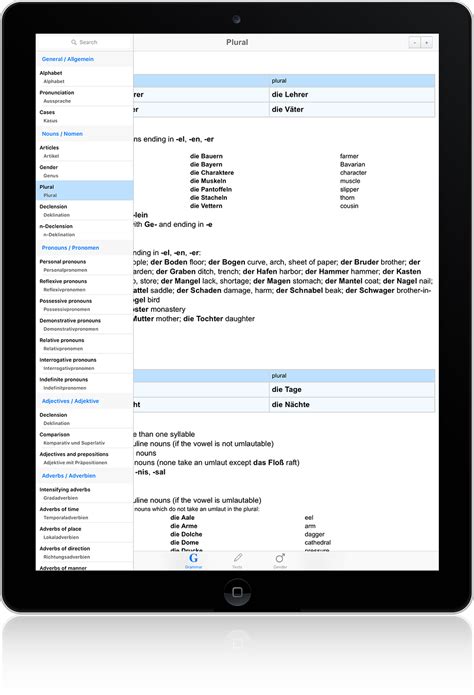
Task: Open Adverbs of direction topic
Action: pyautogui.click(x=84, y=552)
